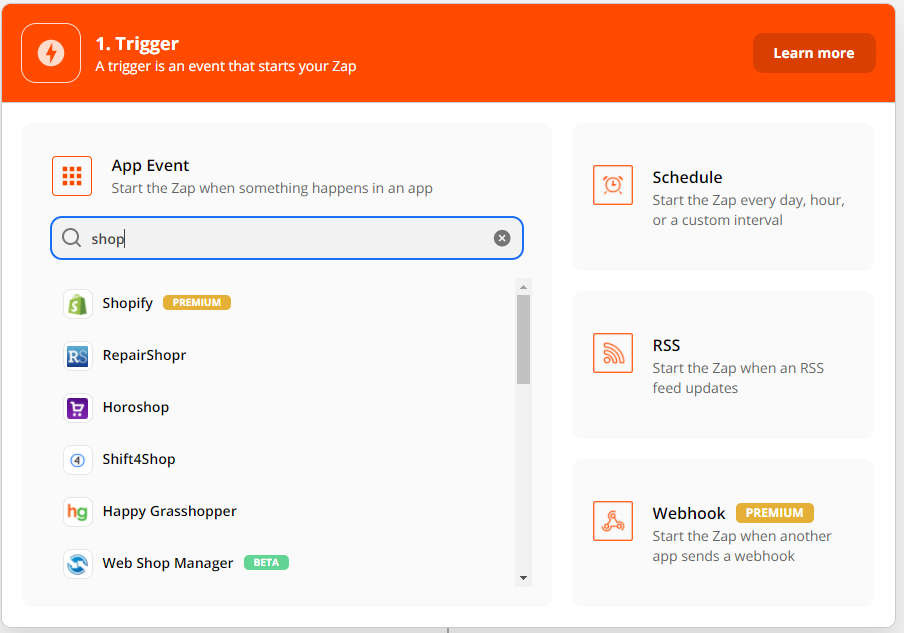Click the app results scrollbar thumb

(523, 340)
